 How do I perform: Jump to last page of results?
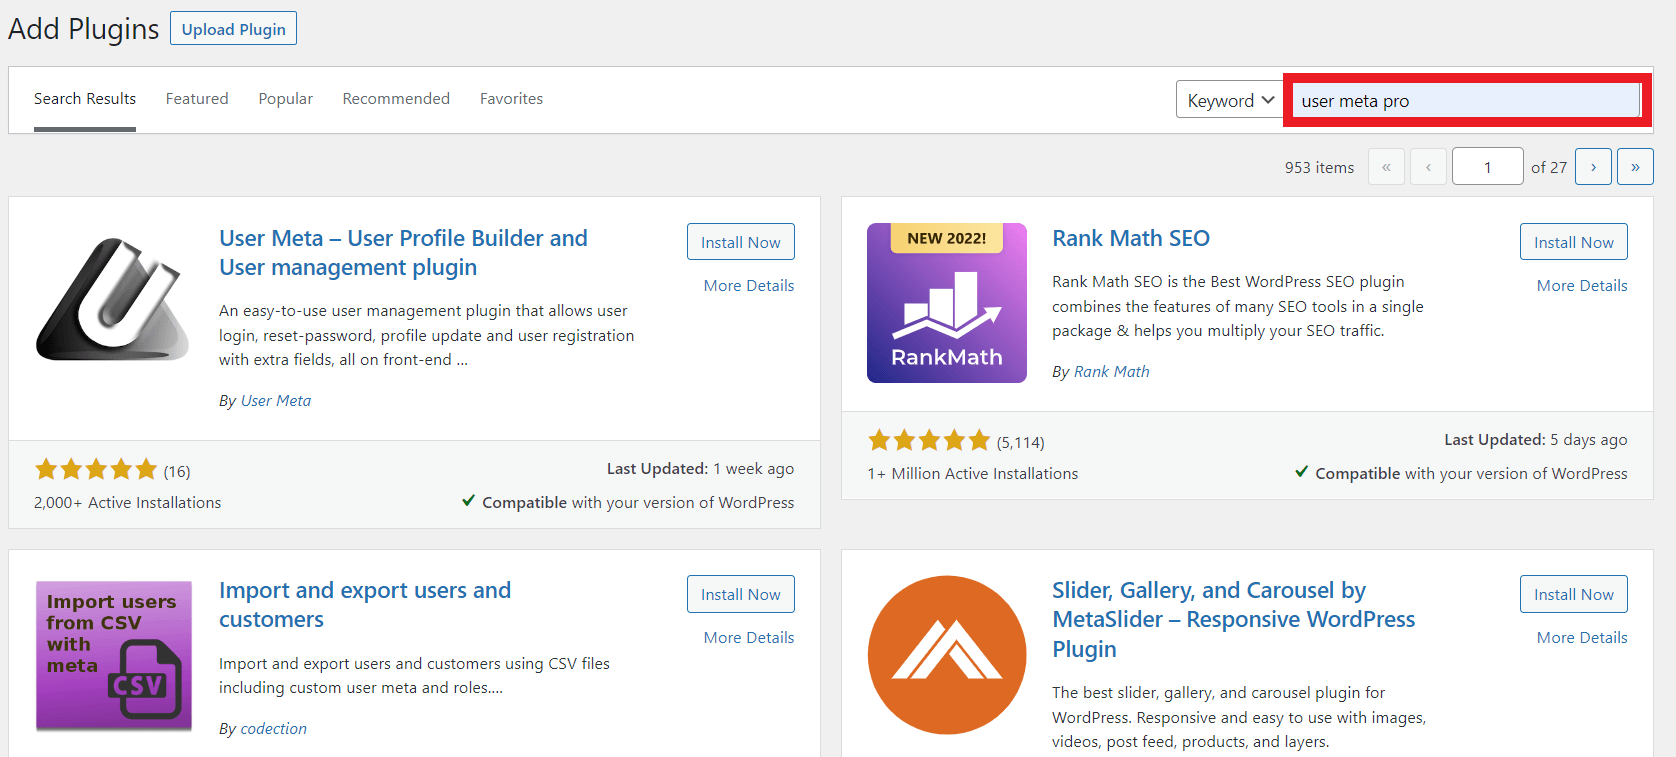(1634, 167)
